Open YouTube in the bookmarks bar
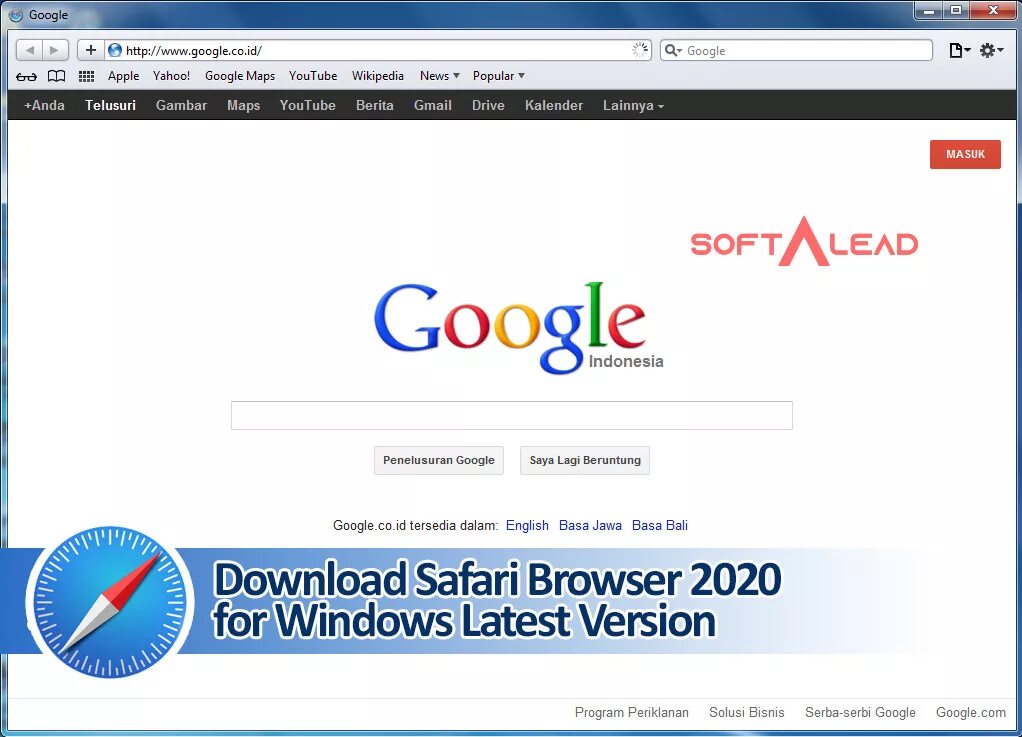 pyautogui.click(x=313, y=76)
